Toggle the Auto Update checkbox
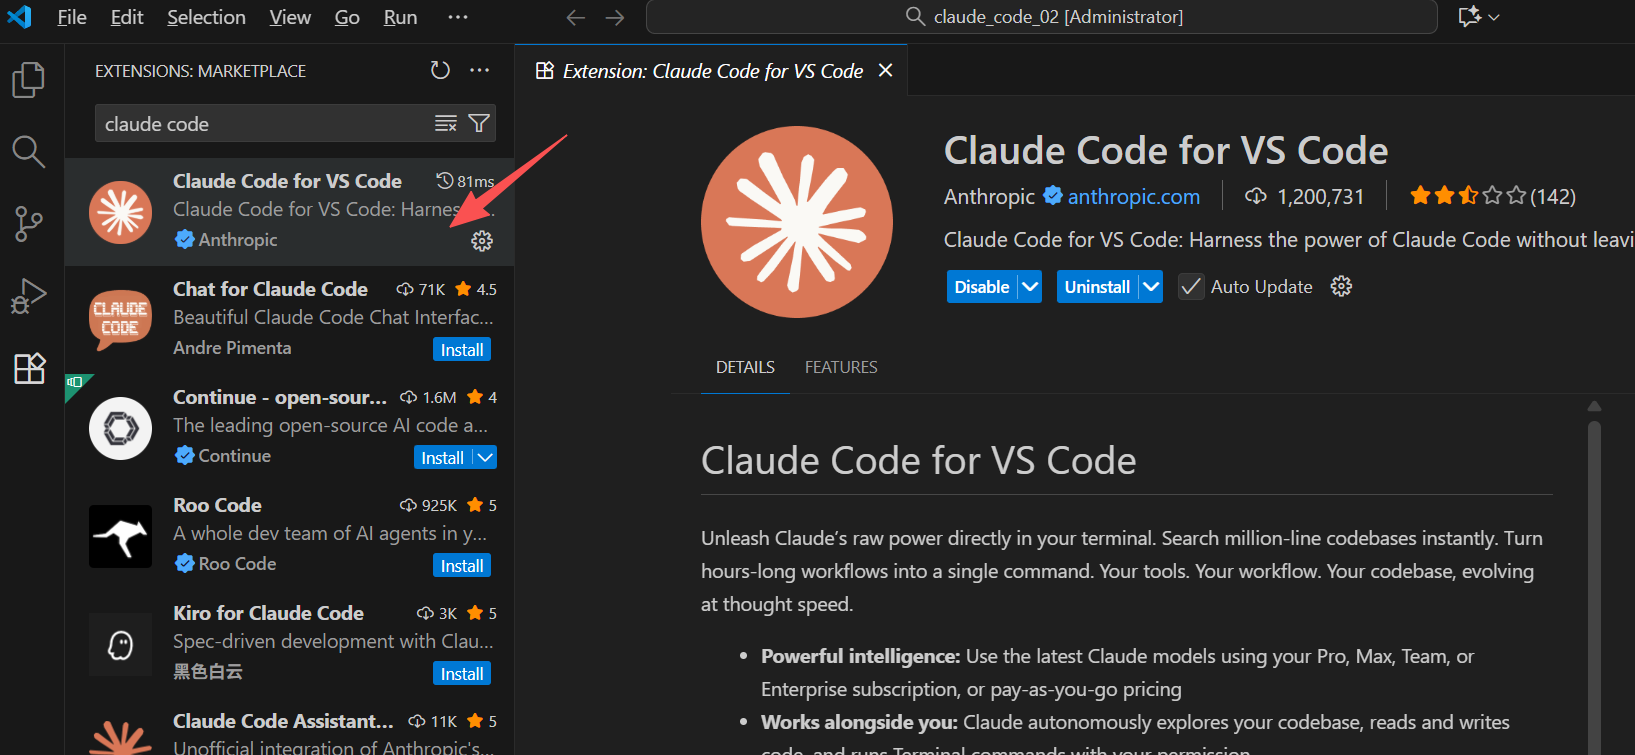This screenshot has width=1635, height=755. pyautogui.click(x=1190, y=287)
